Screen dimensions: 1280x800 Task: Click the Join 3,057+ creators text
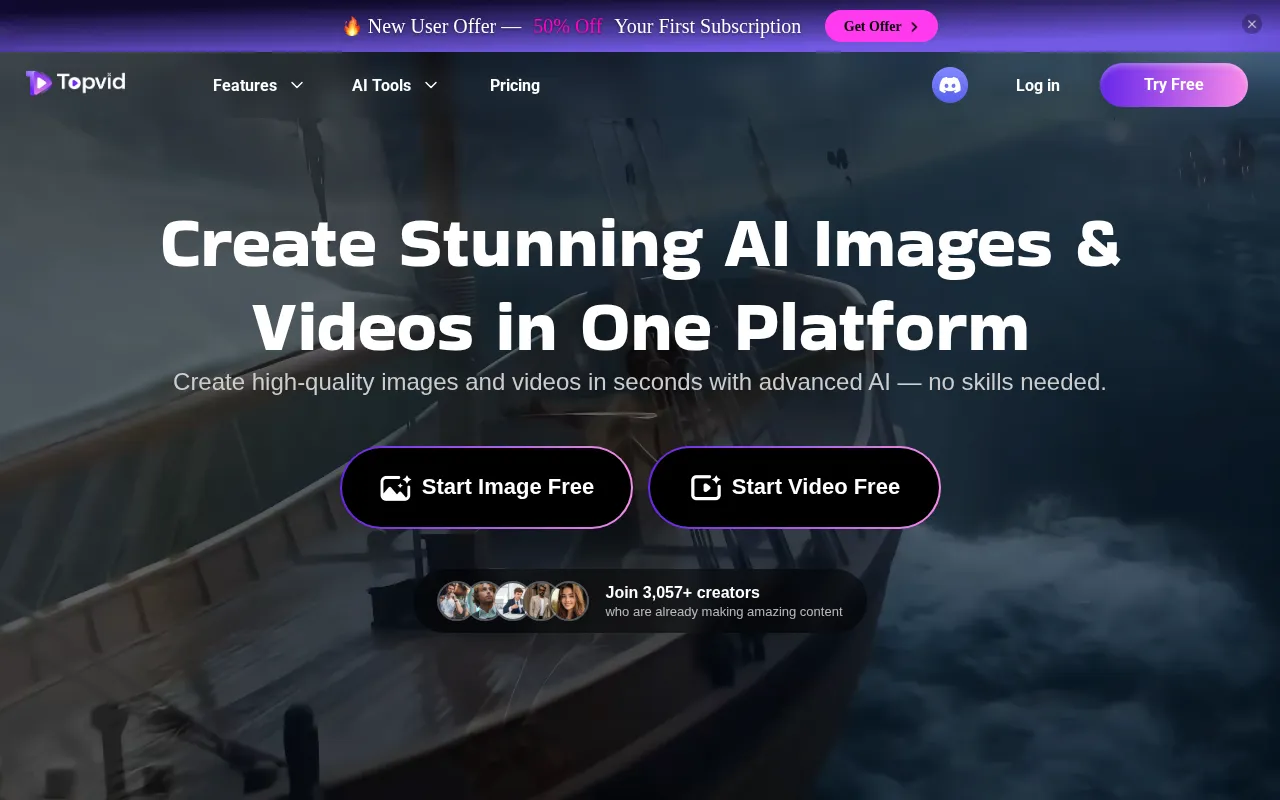[683, 592]
